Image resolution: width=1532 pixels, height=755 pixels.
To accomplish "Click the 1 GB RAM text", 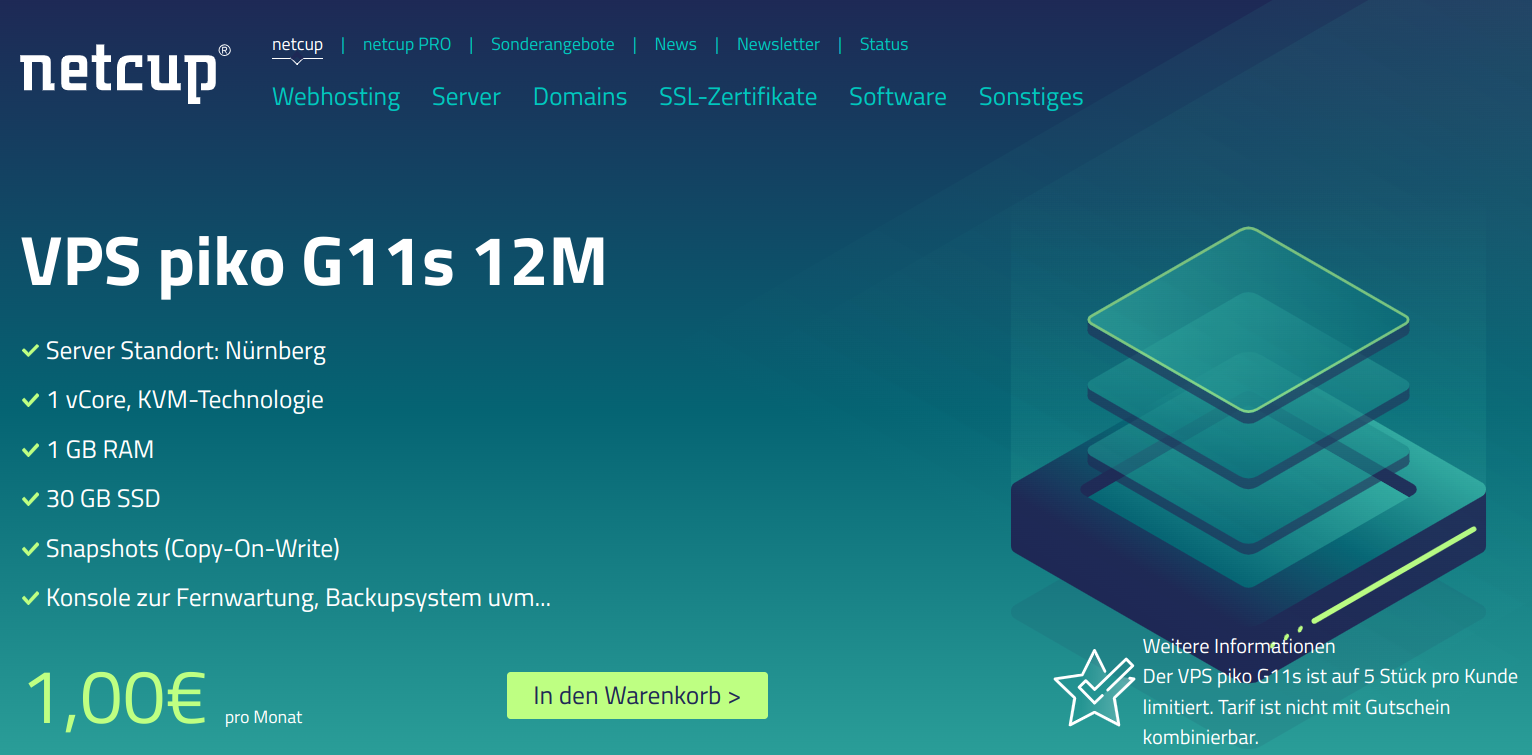I will (x=100, y=450).
